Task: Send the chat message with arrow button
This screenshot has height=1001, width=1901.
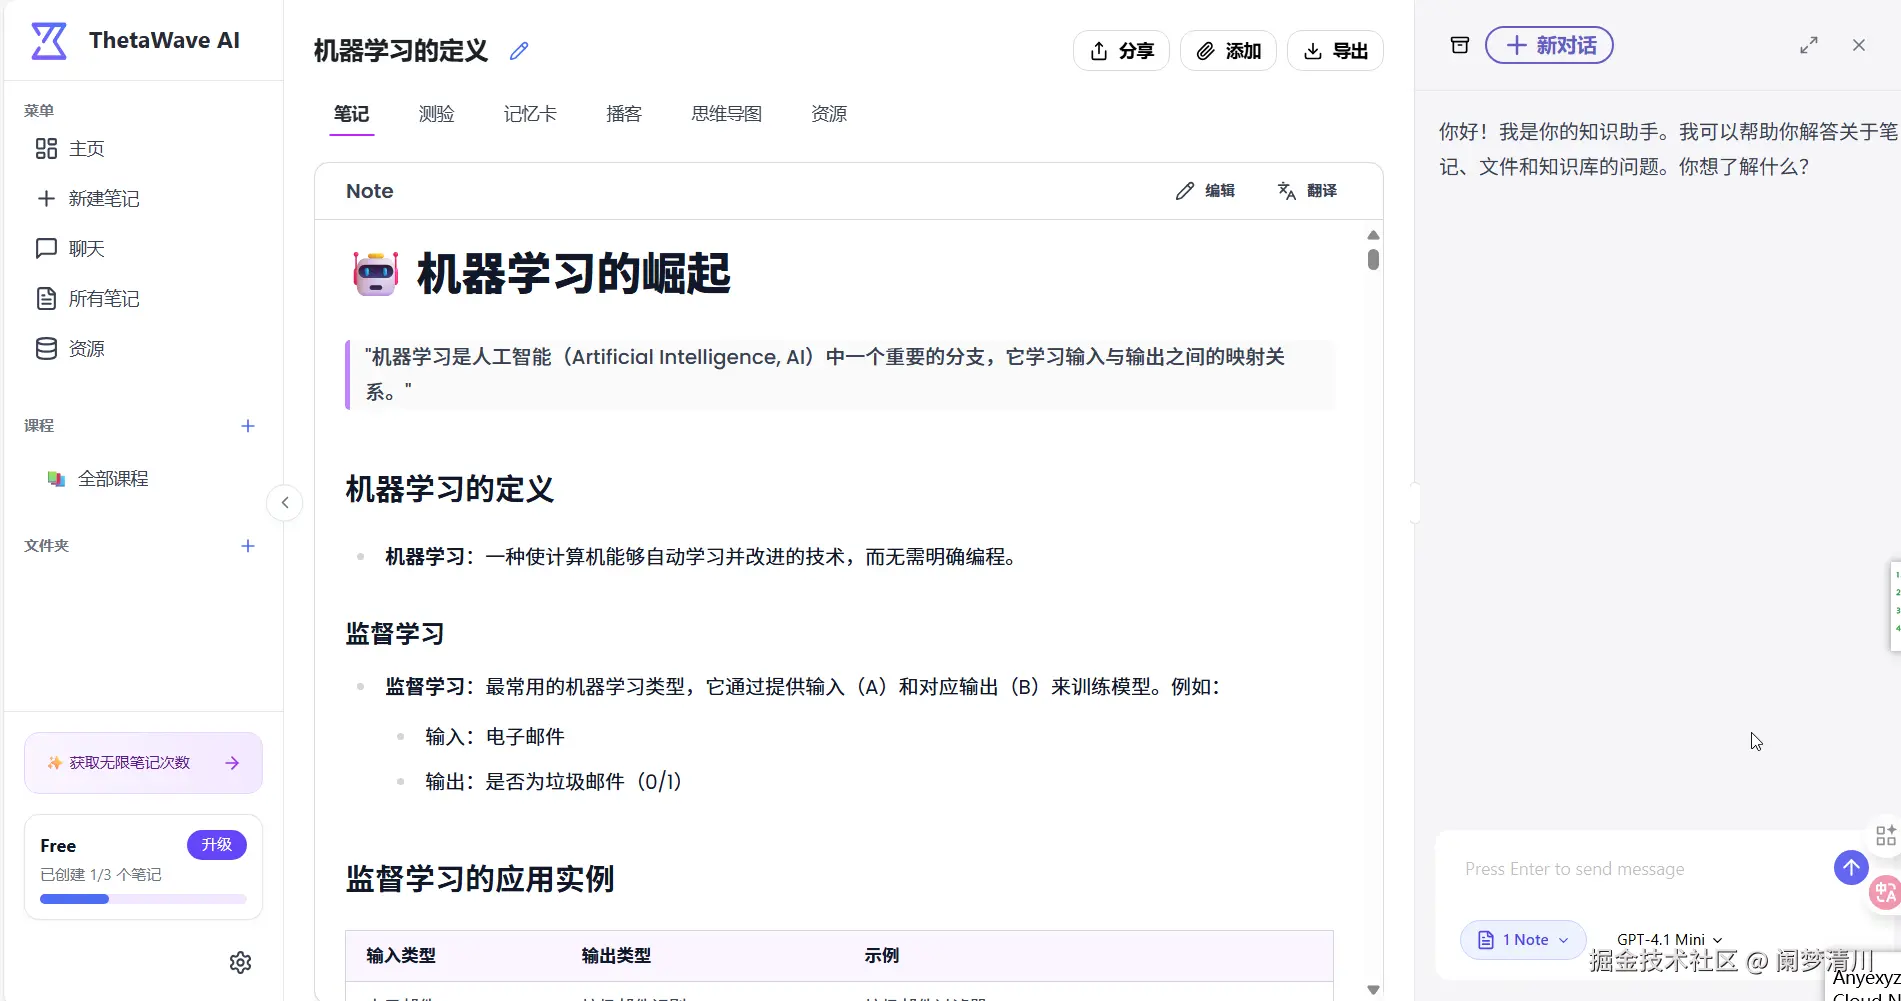Action: click(x=1851, y=868)
